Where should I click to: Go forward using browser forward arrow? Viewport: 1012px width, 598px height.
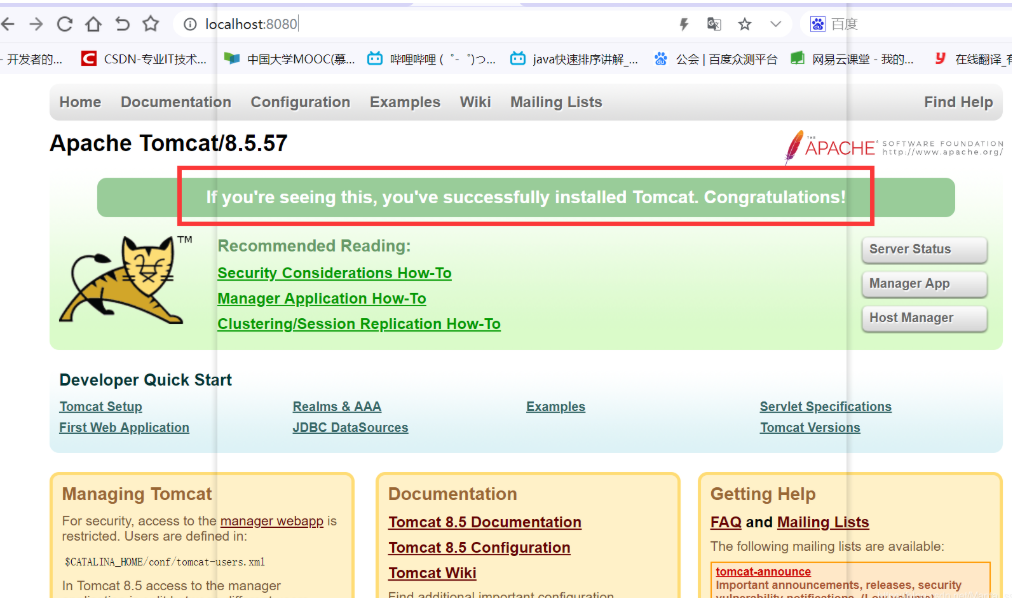click(x=36, y=25)
